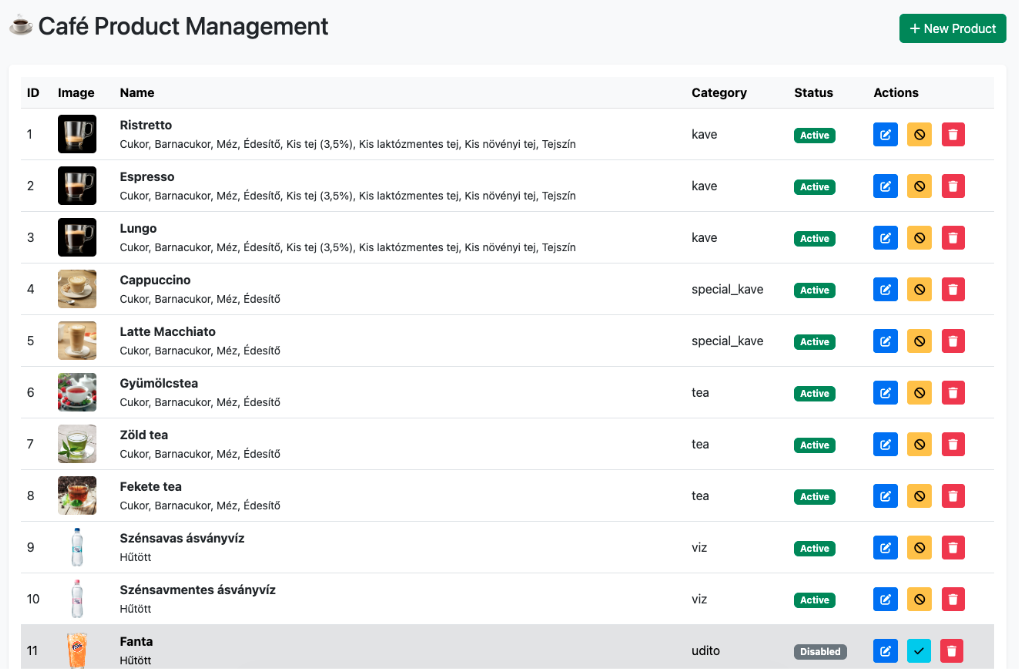Edit the Szénsavas ásványvíz product
Screen dimensions: 1020x669
(885, 548)
